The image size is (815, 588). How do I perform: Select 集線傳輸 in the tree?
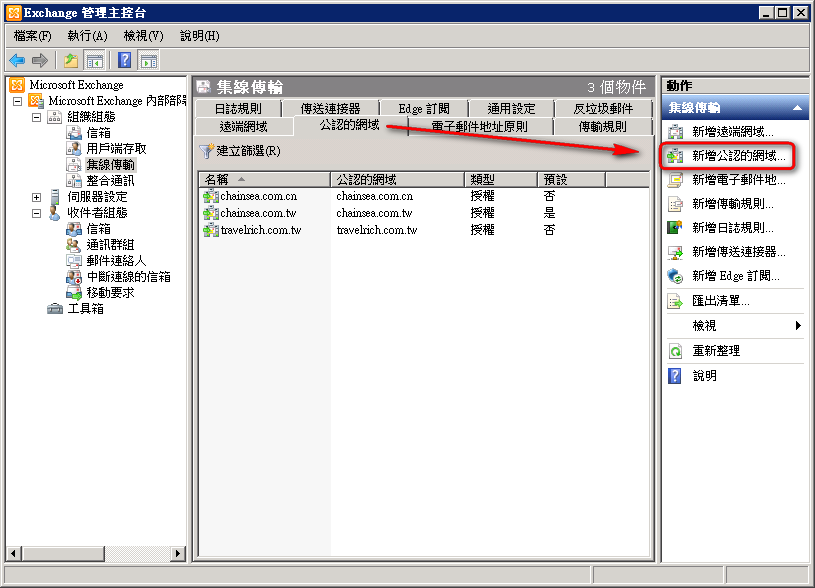click(110, 165)
